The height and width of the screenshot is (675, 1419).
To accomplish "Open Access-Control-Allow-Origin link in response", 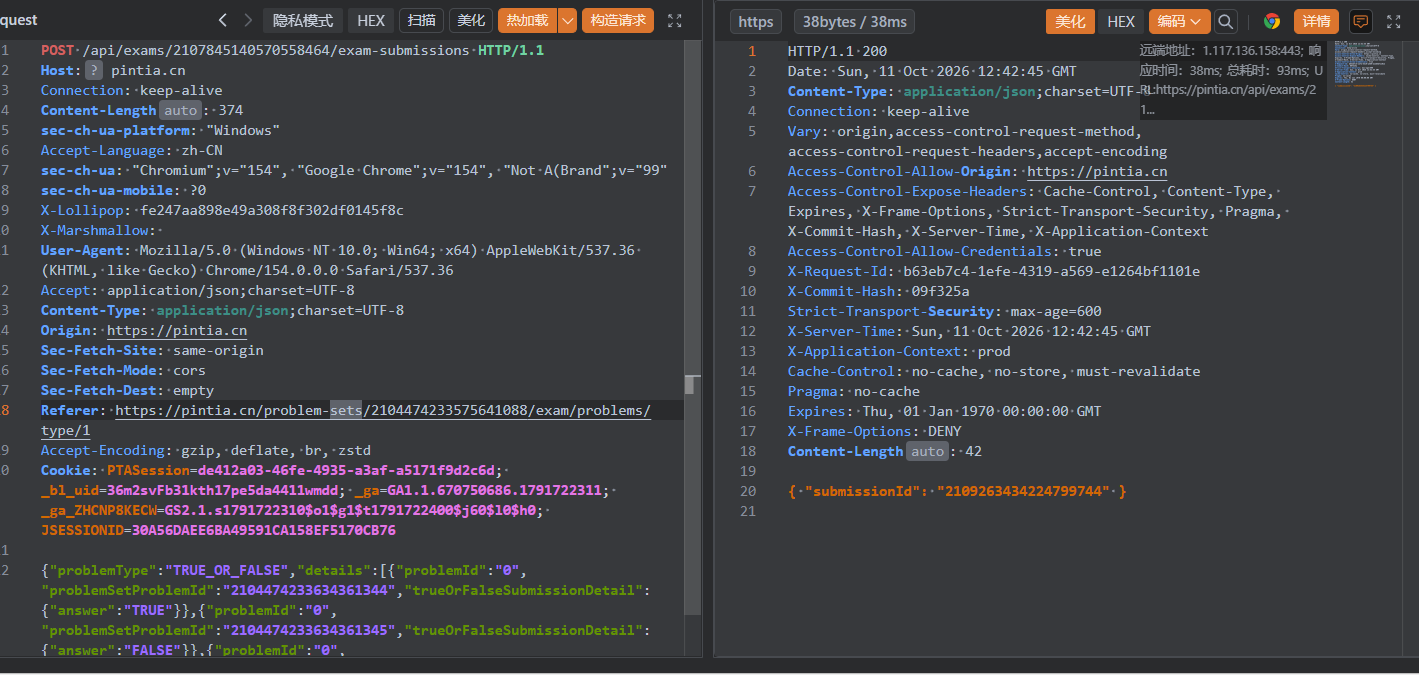I will coord(1097,171).
